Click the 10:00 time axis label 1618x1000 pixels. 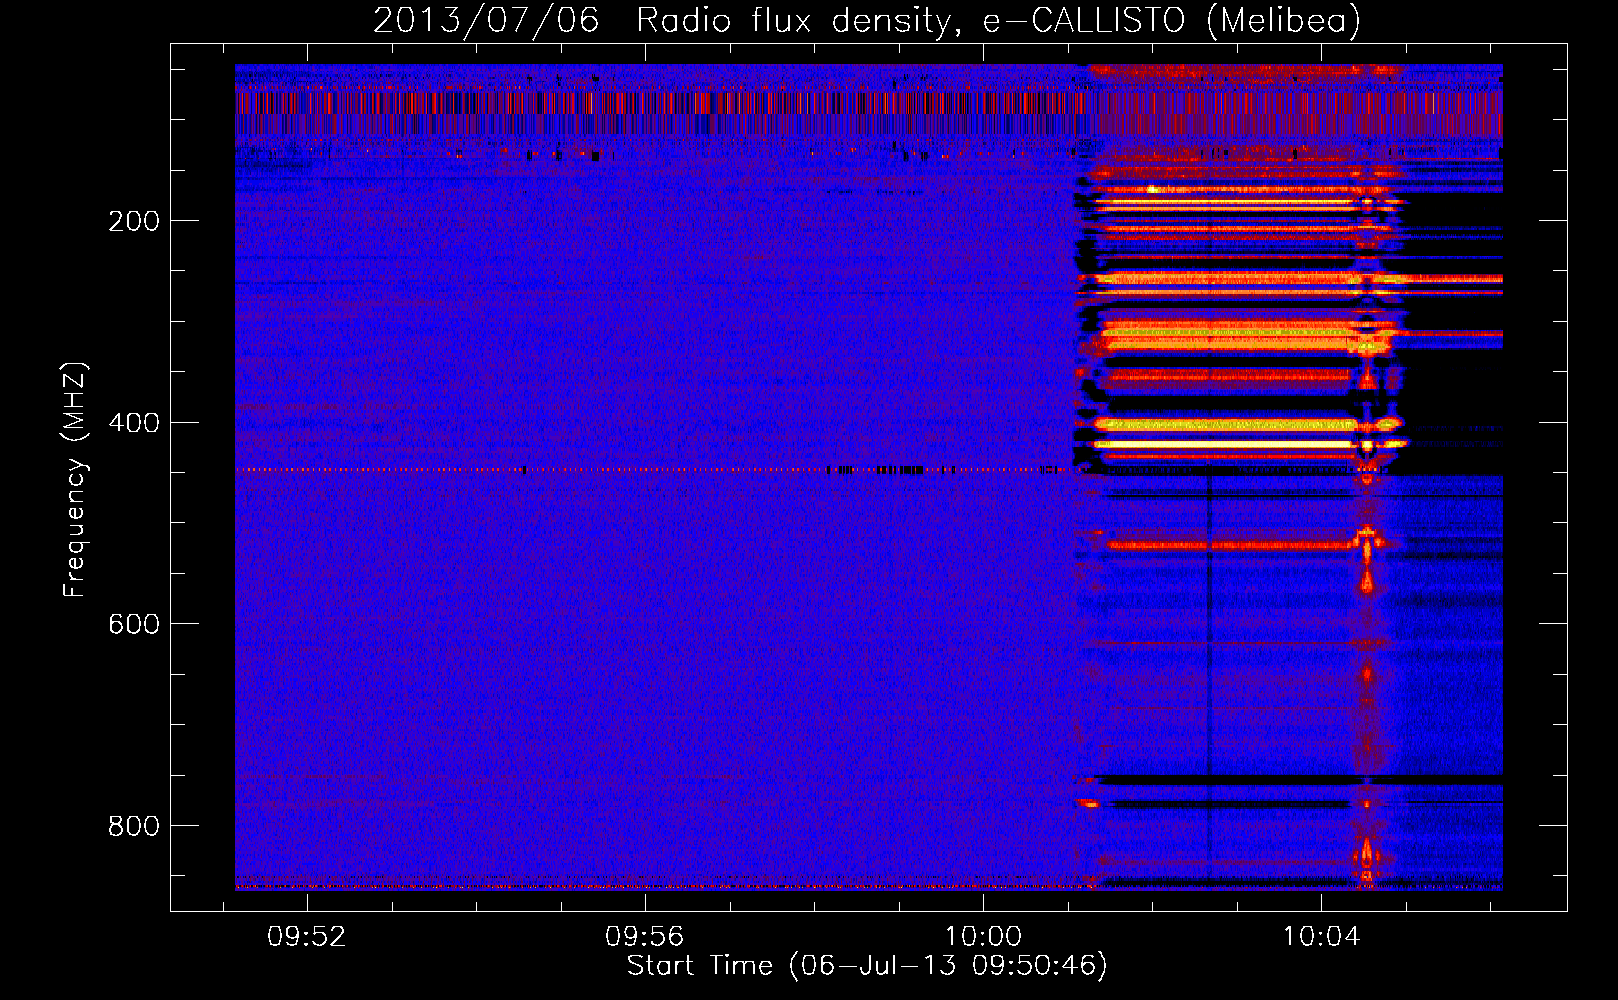pos(984,936)
